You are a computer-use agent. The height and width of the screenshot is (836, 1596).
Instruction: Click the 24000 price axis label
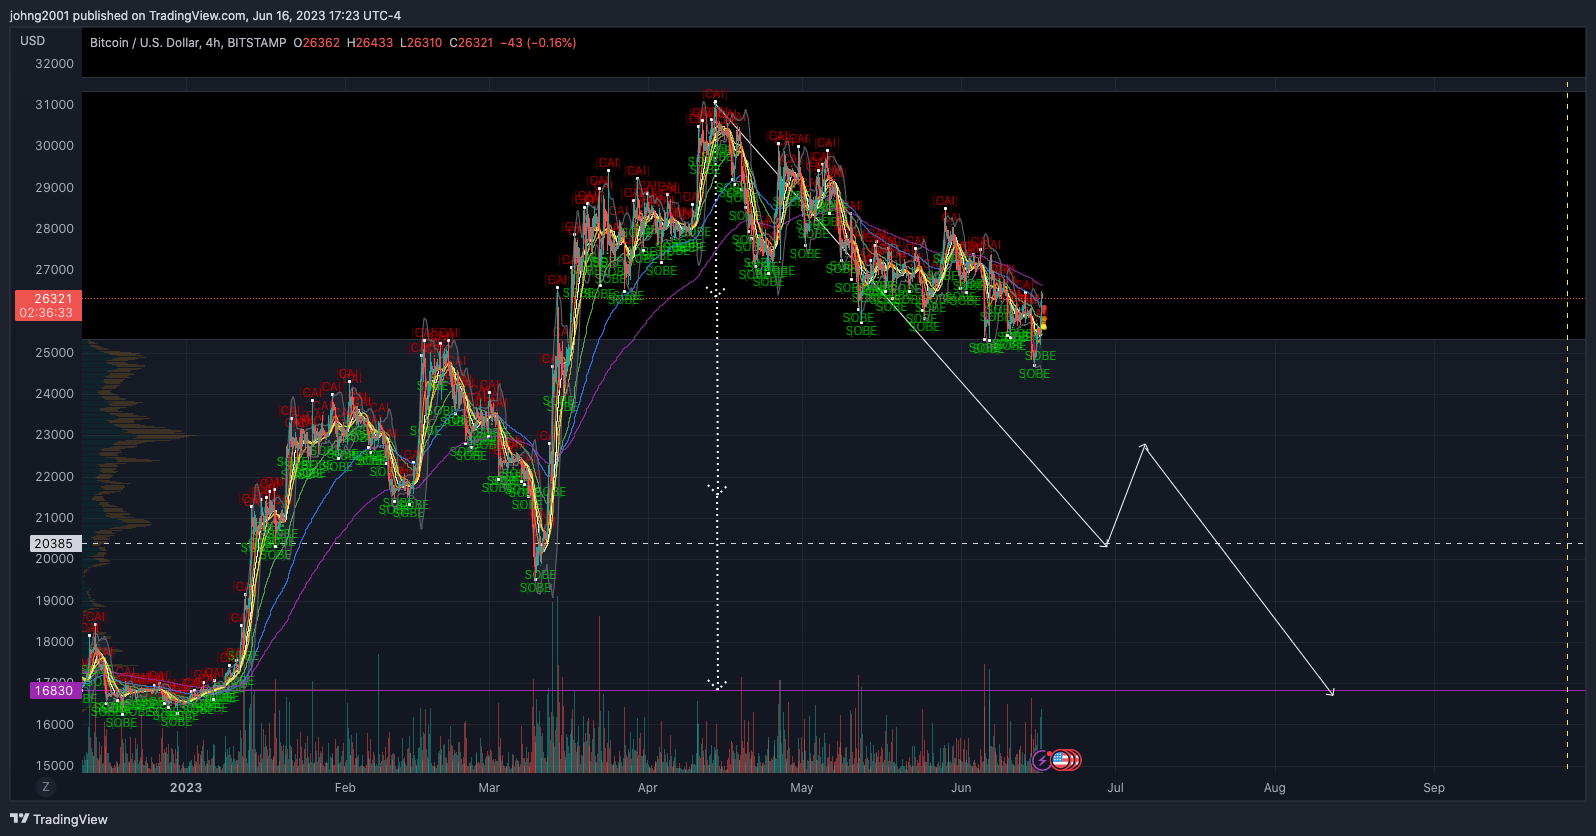55,394
